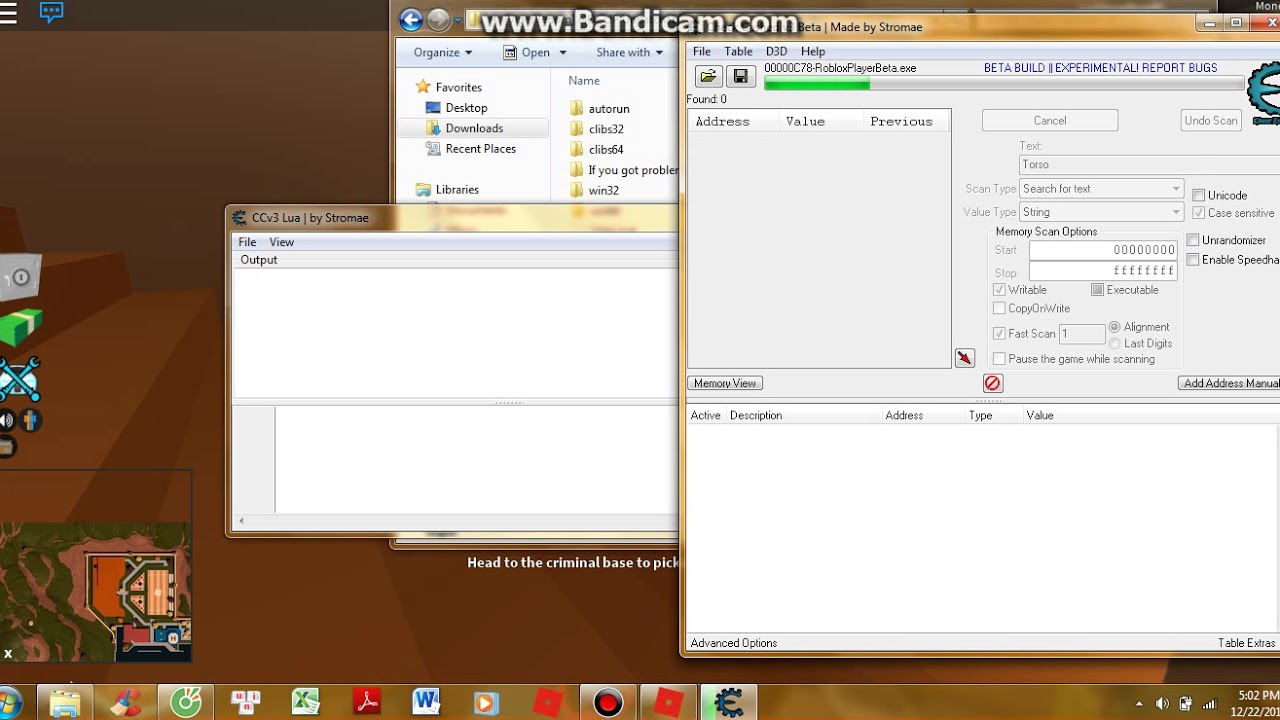The image size is (1280, 720).
Task: Open the View menu in CCv3 Lua window
Action: (282, 242)
